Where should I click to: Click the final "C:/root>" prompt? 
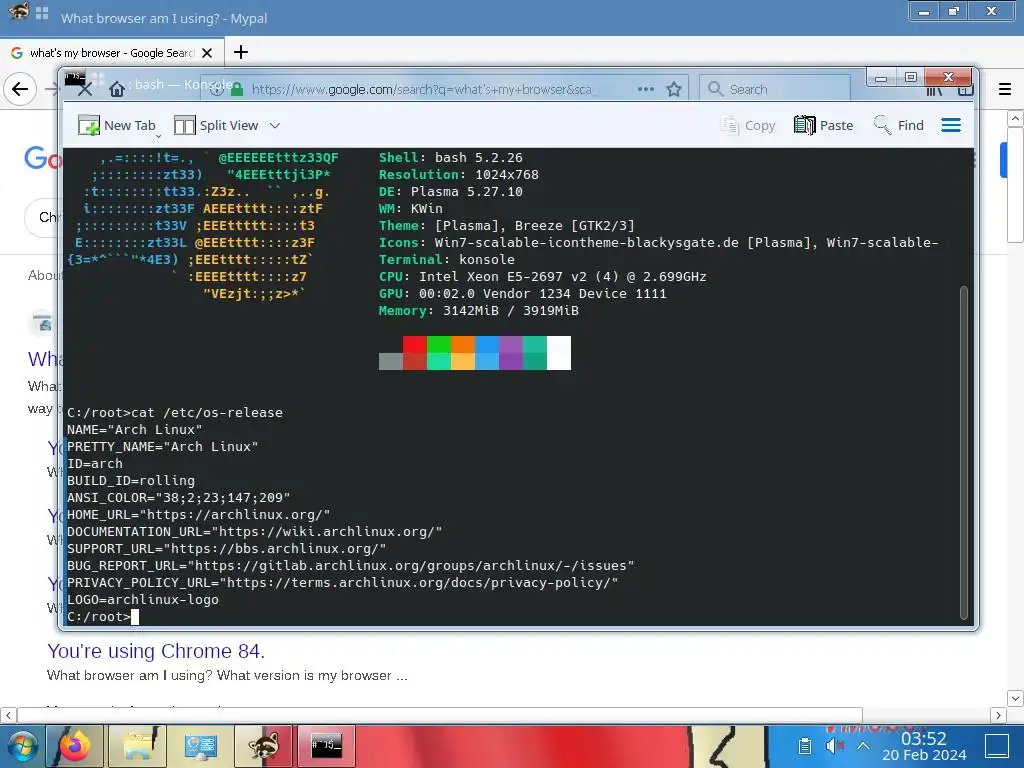pyautogui.click(x=99, y=616)
